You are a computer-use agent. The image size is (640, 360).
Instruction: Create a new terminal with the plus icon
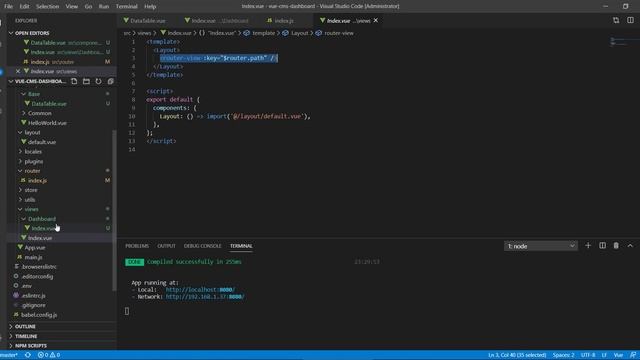click(x=588, y=246)
